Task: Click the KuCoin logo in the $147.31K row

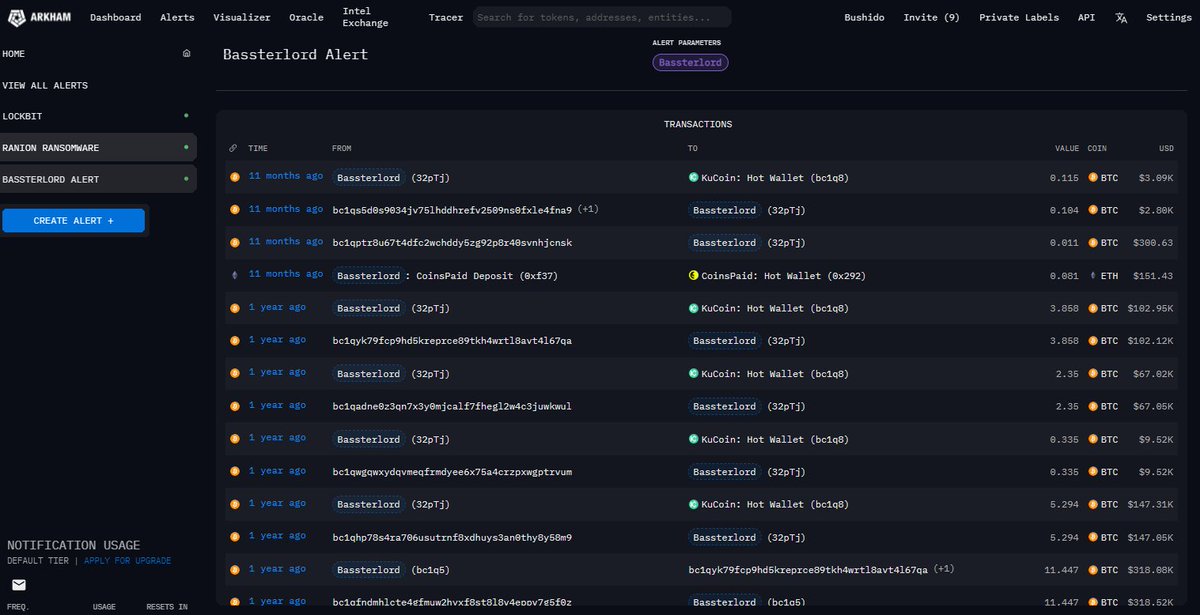Action: (693, 504)
